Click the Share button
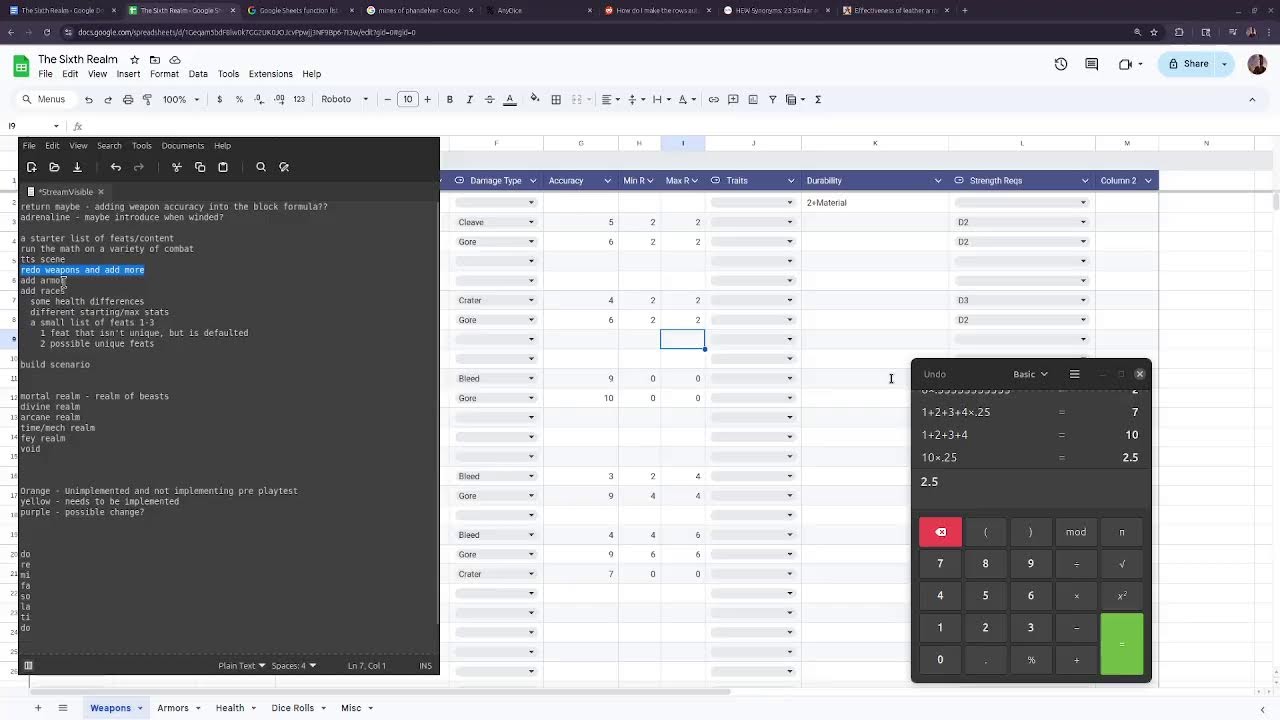 [x=1189, y=64]
